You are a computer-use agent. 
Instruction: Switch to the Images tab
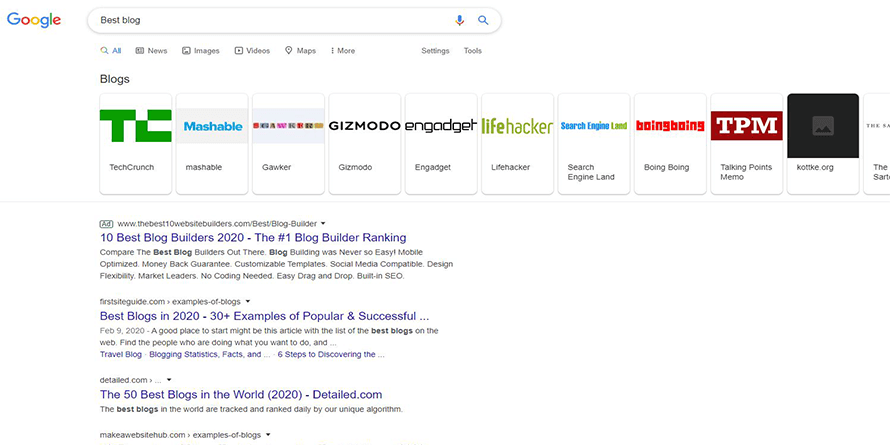coord(201,51)
